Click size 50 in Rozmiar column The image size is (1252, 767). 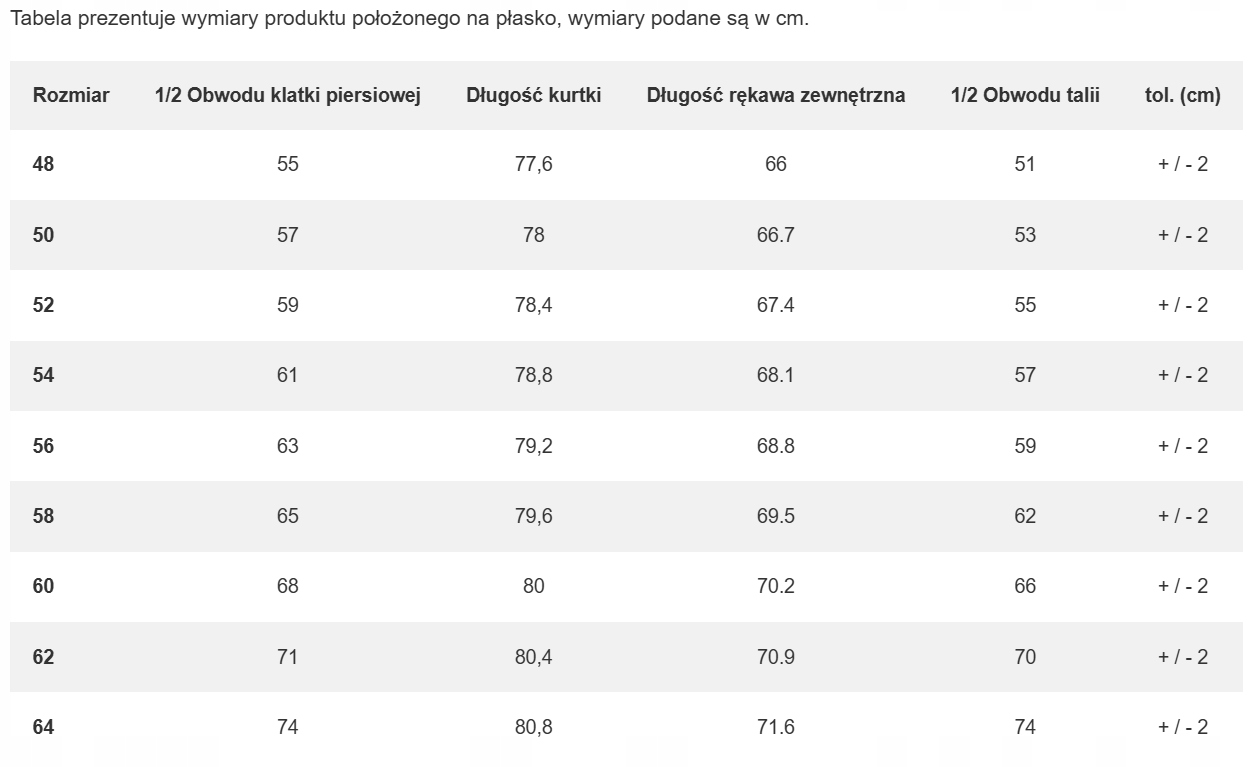click(44, 235)
